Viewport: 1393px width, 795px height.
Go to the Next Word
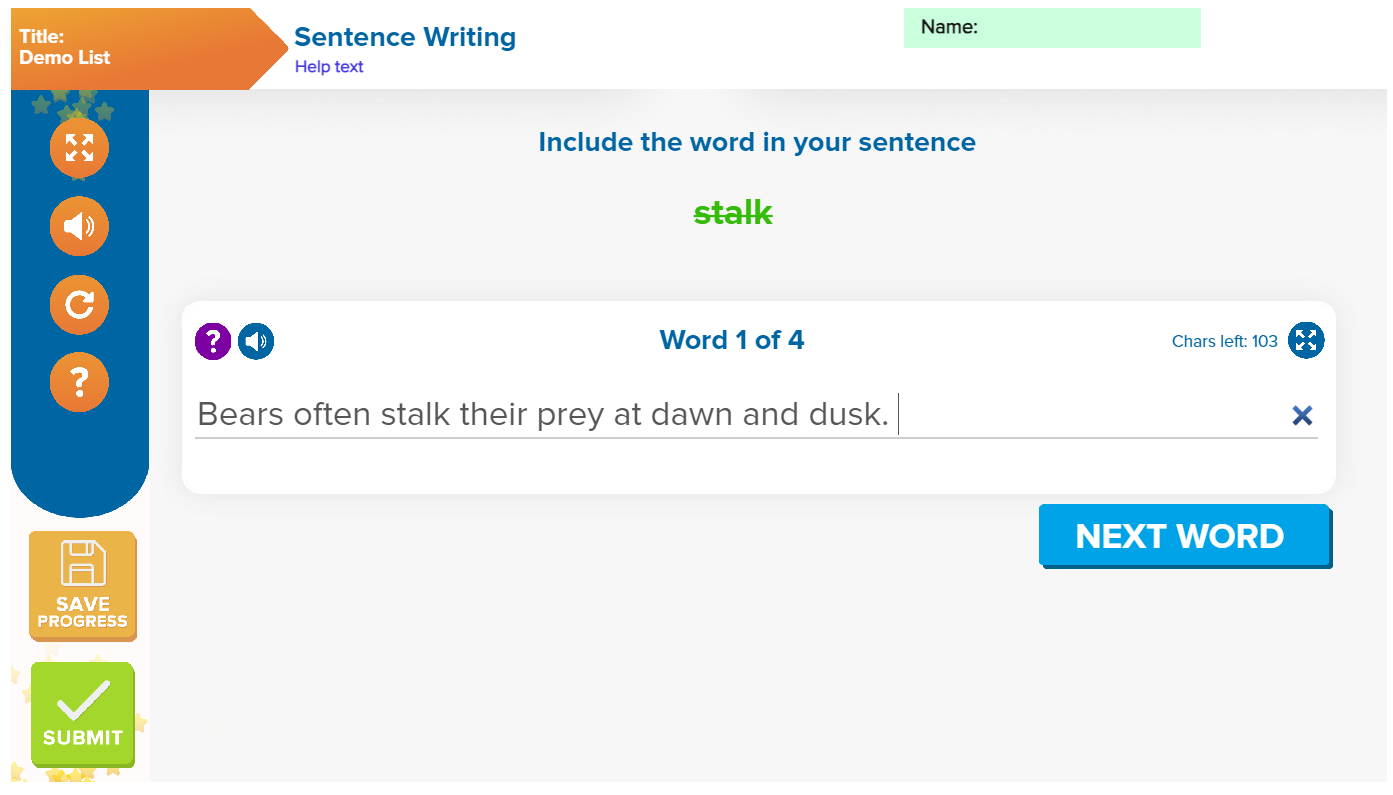pyautogui.click(x=1183, y=536)
